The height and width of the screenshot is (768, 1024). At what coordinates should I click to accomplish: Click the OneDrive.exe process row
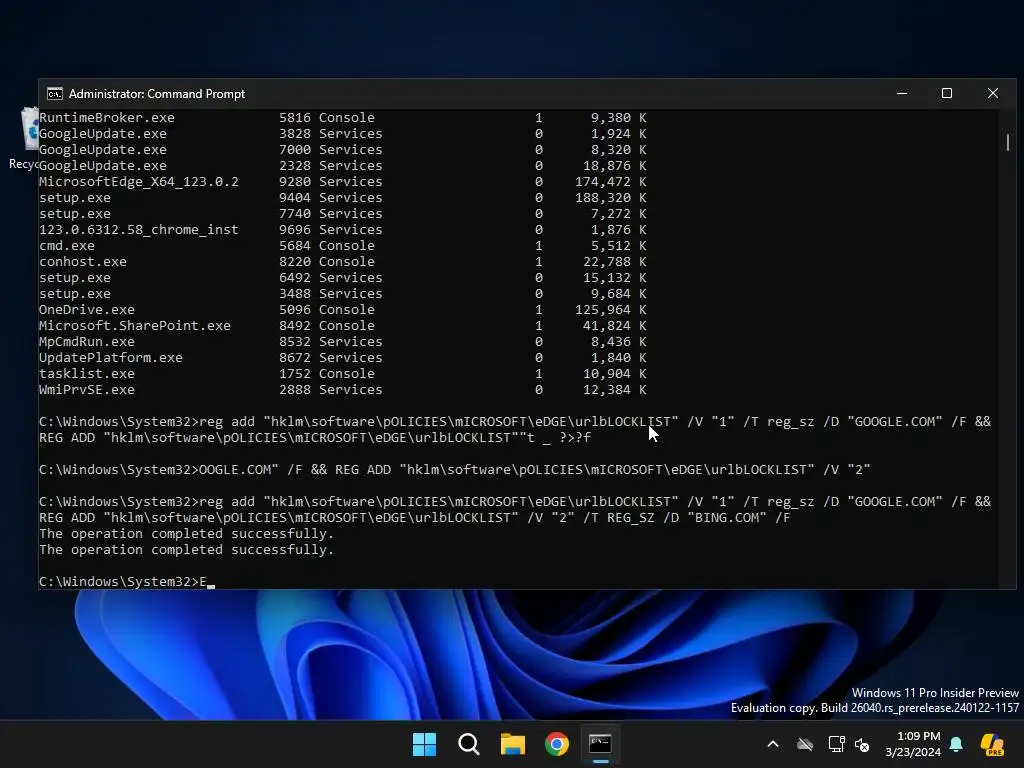(343, 310)
